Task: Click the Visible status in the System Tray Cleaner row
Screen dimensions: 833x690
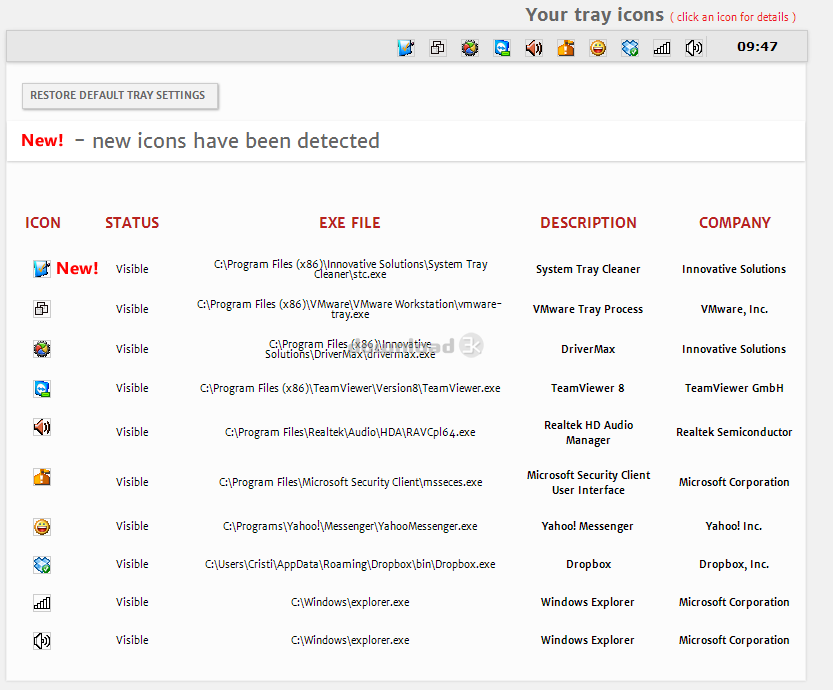Action: click(132, 269)
